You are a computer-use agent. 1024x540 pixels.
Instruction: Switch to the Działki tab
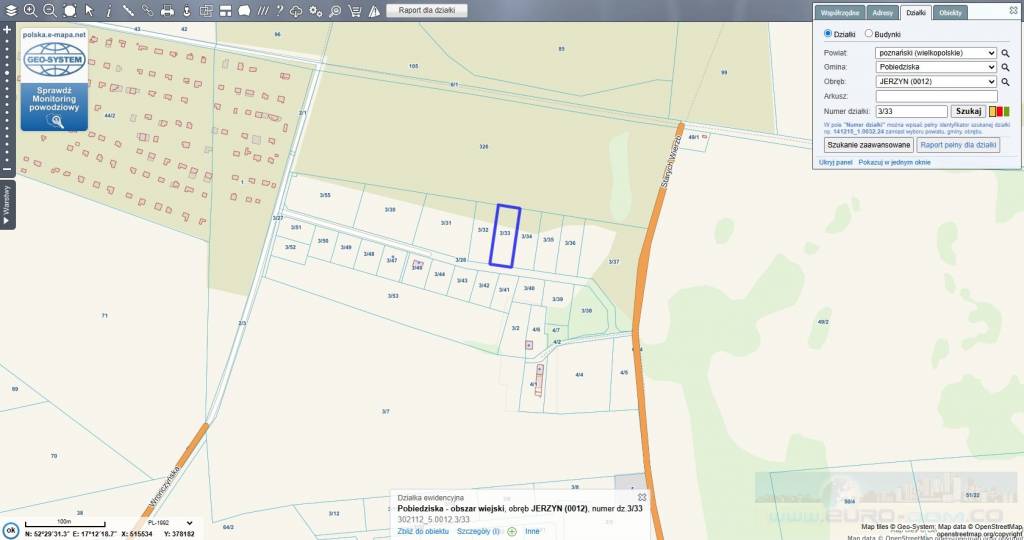916,13
